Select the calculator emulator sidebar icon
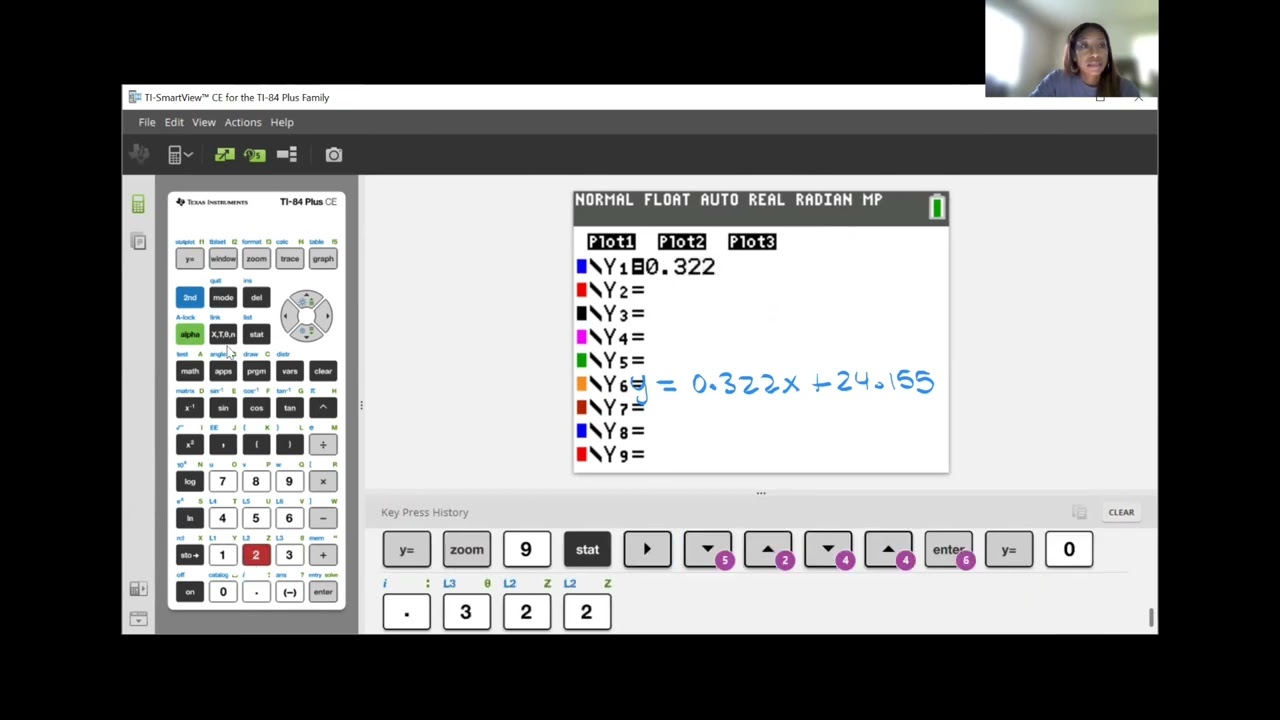1280x720 pixels. [x=138, y=205]
